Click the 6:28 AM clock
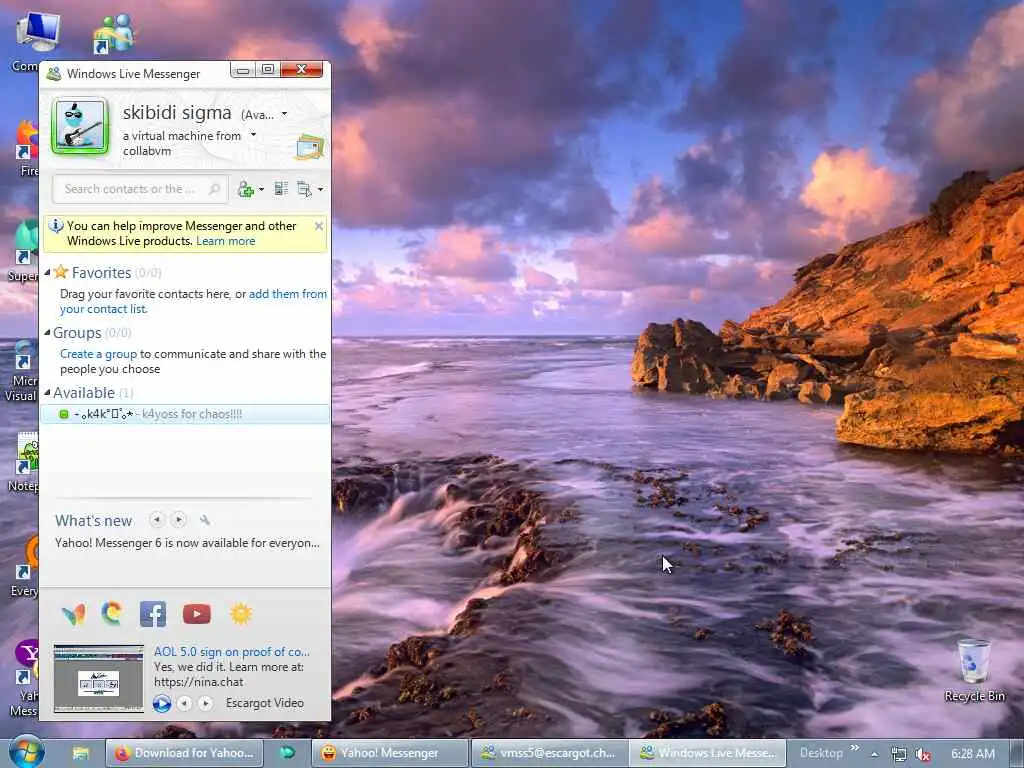Viewport: 1024px width, 768px height. [973, 754]
